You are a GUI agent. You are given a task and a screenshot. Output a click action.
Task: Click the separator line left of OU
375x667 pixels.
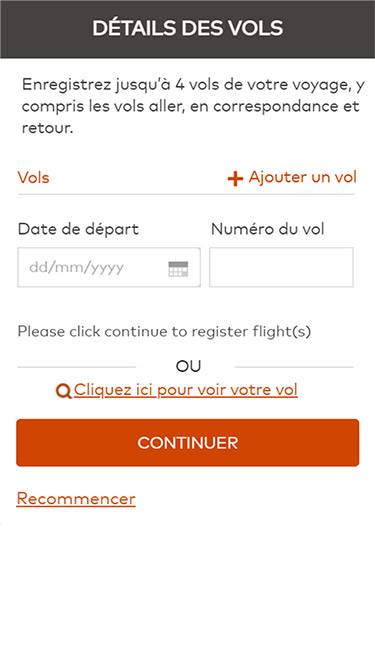[77, 367]
